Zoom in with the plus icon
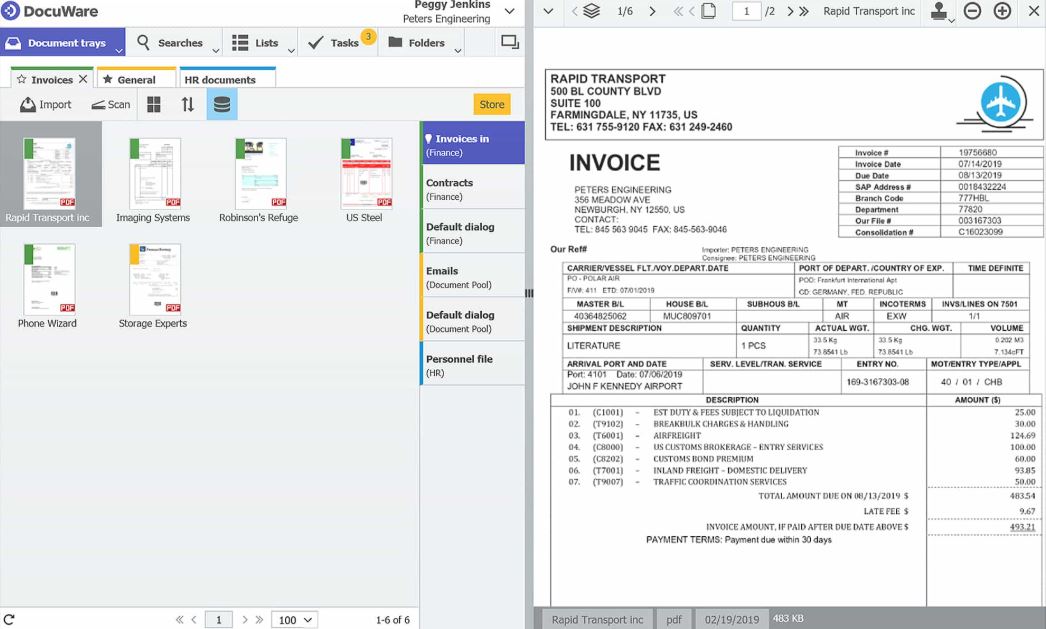Screen dimensions: 1046x629 point(1002,12)
